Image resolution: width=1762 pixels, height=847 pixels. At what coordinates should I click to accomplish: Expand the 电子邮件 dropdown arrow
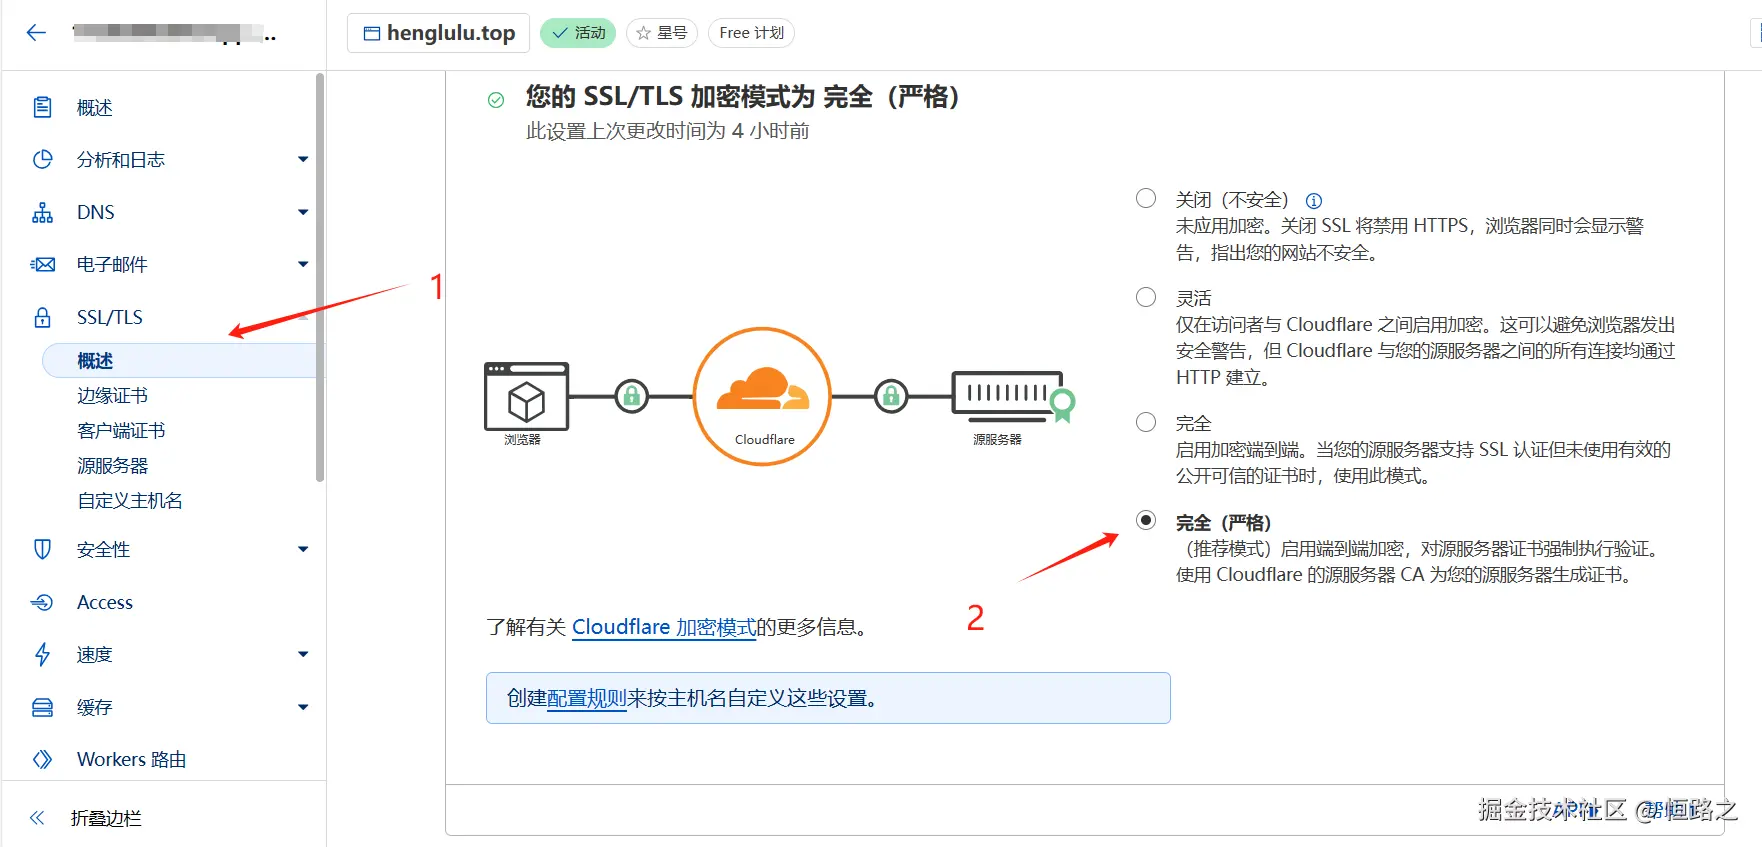(x=303, y=264)
